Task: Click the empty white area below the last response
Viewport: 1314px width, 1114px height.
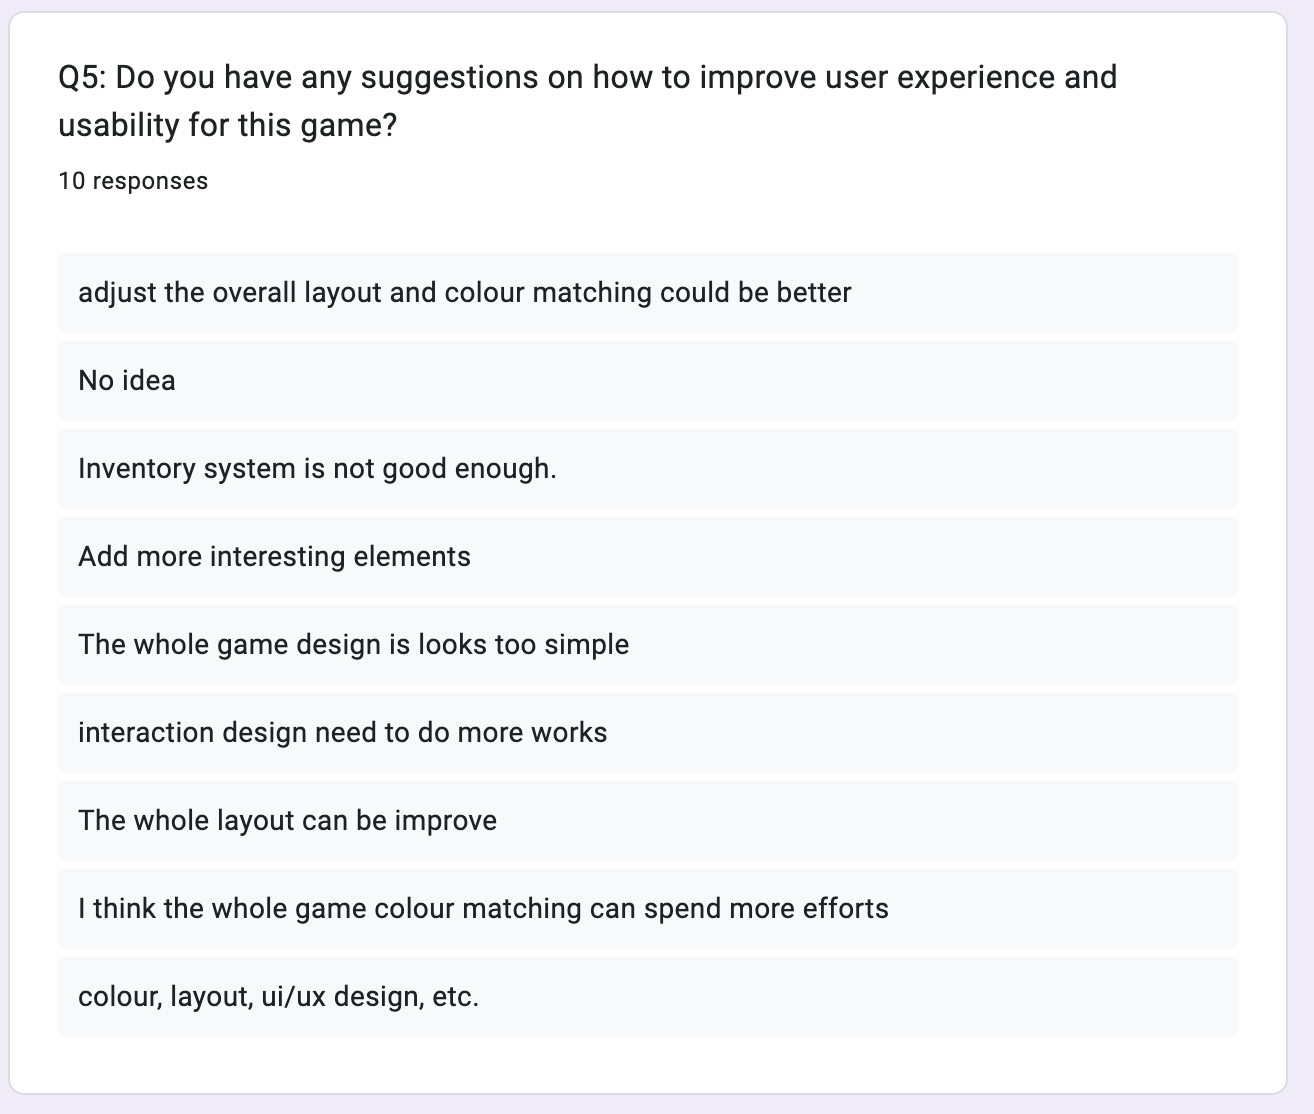Action: [648, 1064]
